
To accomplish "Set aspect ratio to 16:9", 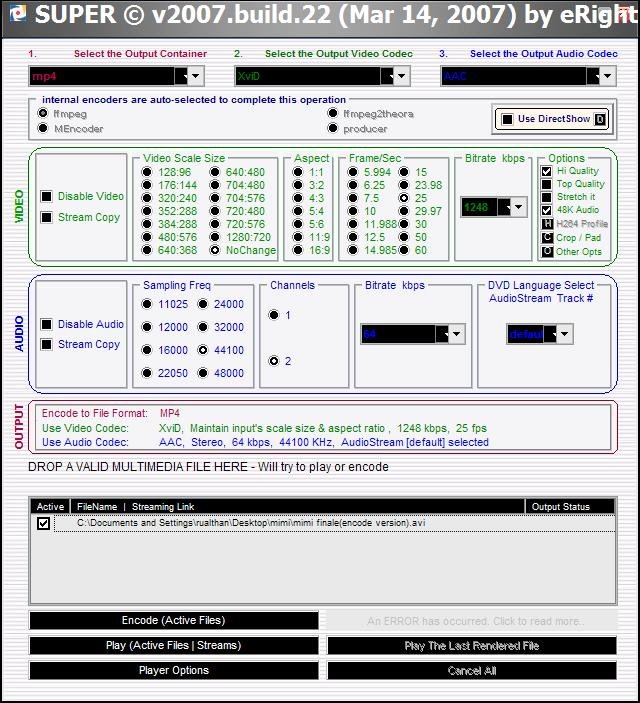I will tap(298, 250).
